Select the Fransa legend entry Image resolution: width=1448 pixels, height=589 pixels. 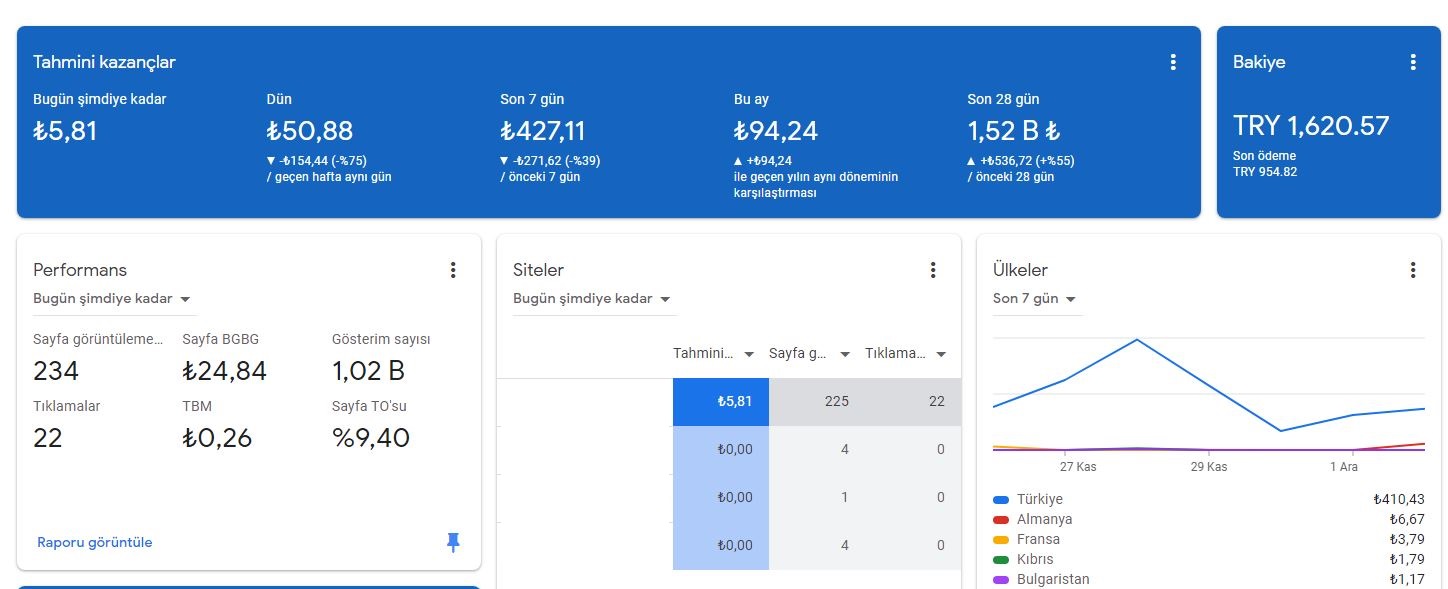[x=1038, y=539]
